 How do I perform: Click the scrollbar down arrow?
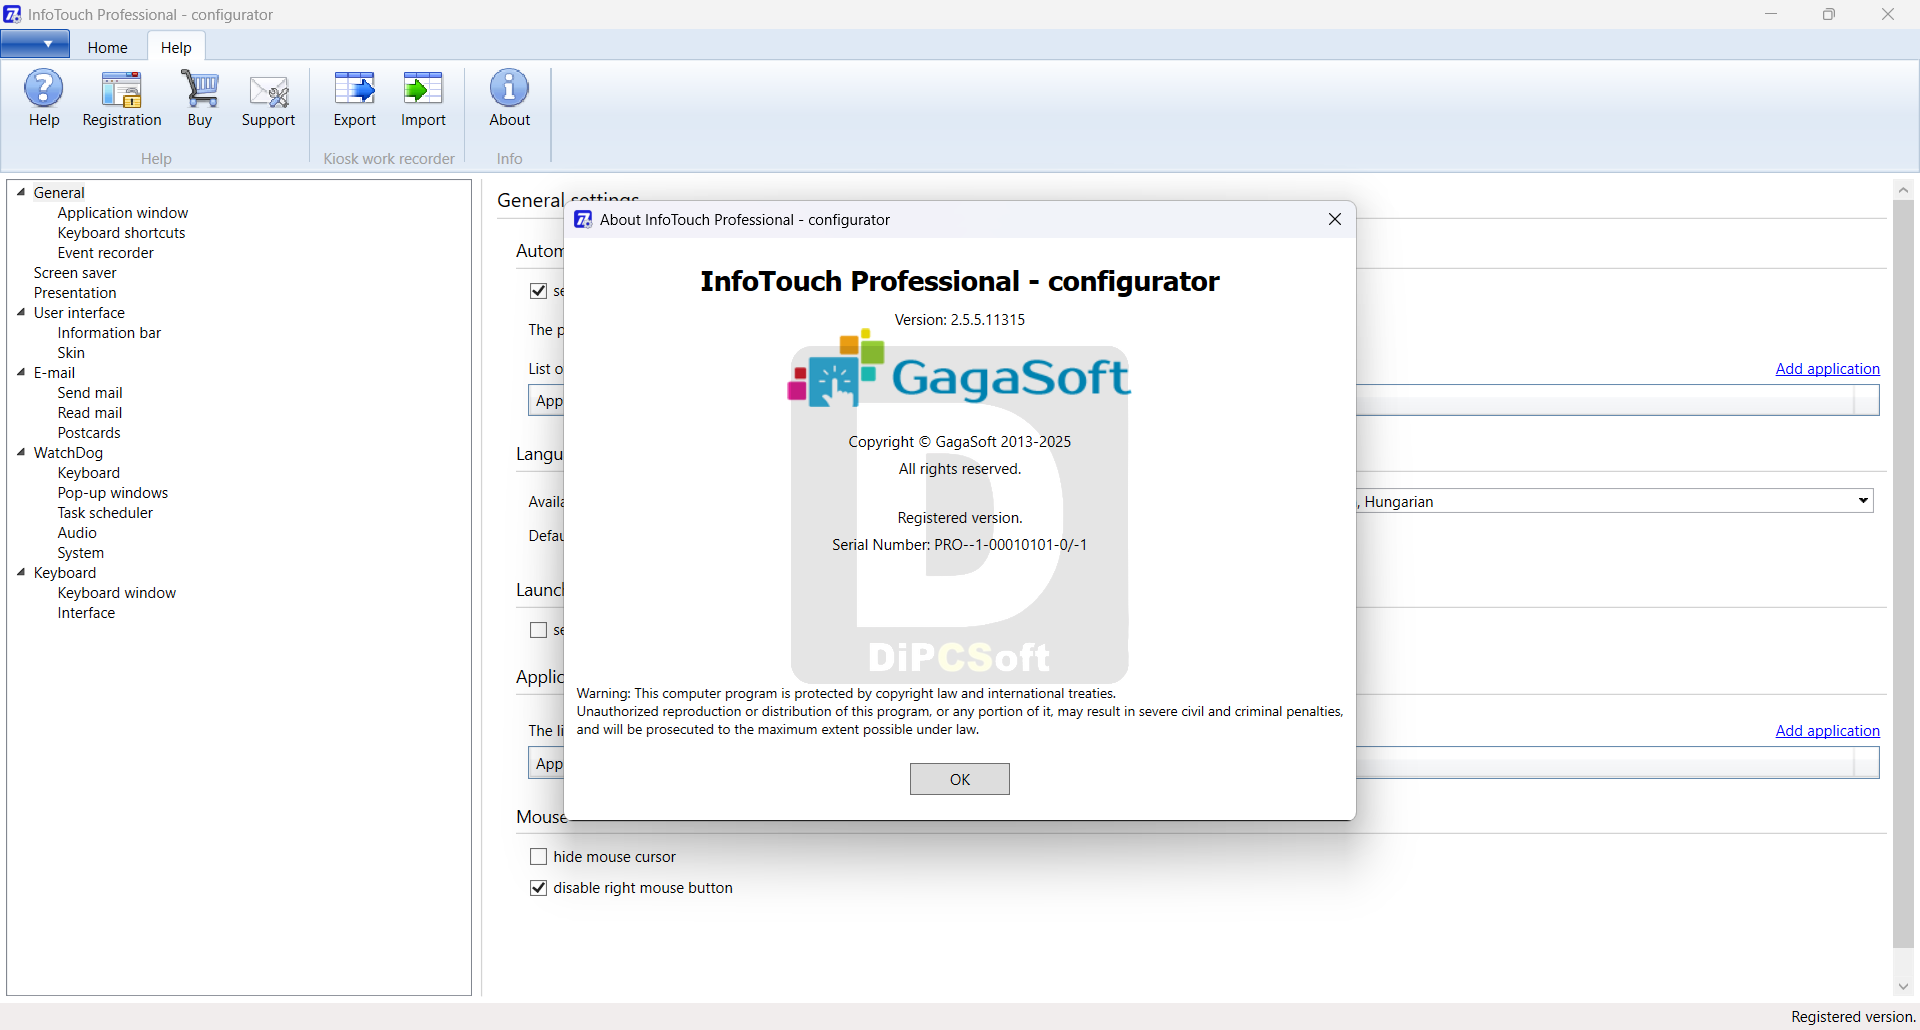click(1903, 987)
